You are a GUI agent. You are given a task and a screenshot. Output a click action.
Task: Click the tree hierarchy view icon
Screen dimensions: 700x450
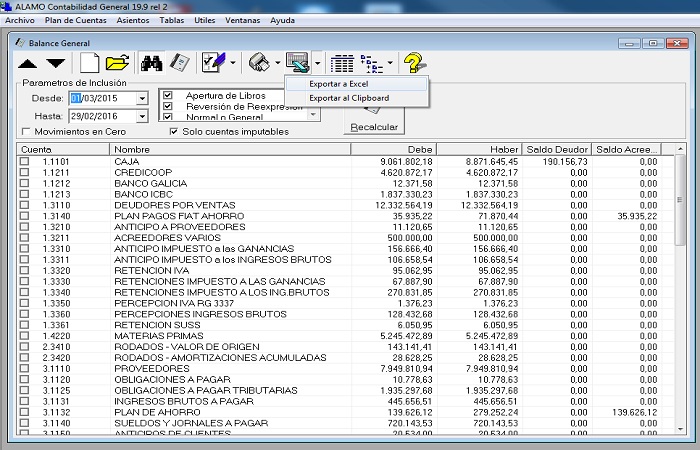371,63
